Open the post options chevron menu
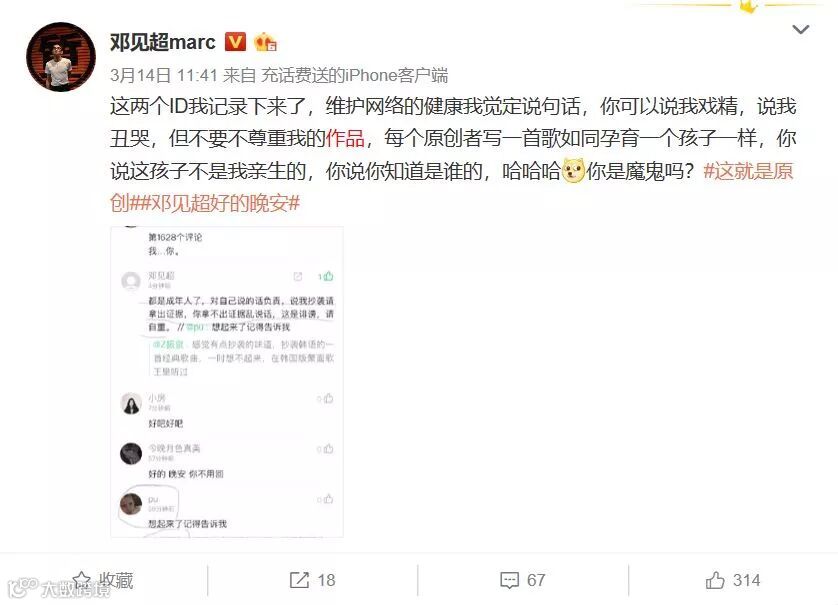 [x=800, y=29]
